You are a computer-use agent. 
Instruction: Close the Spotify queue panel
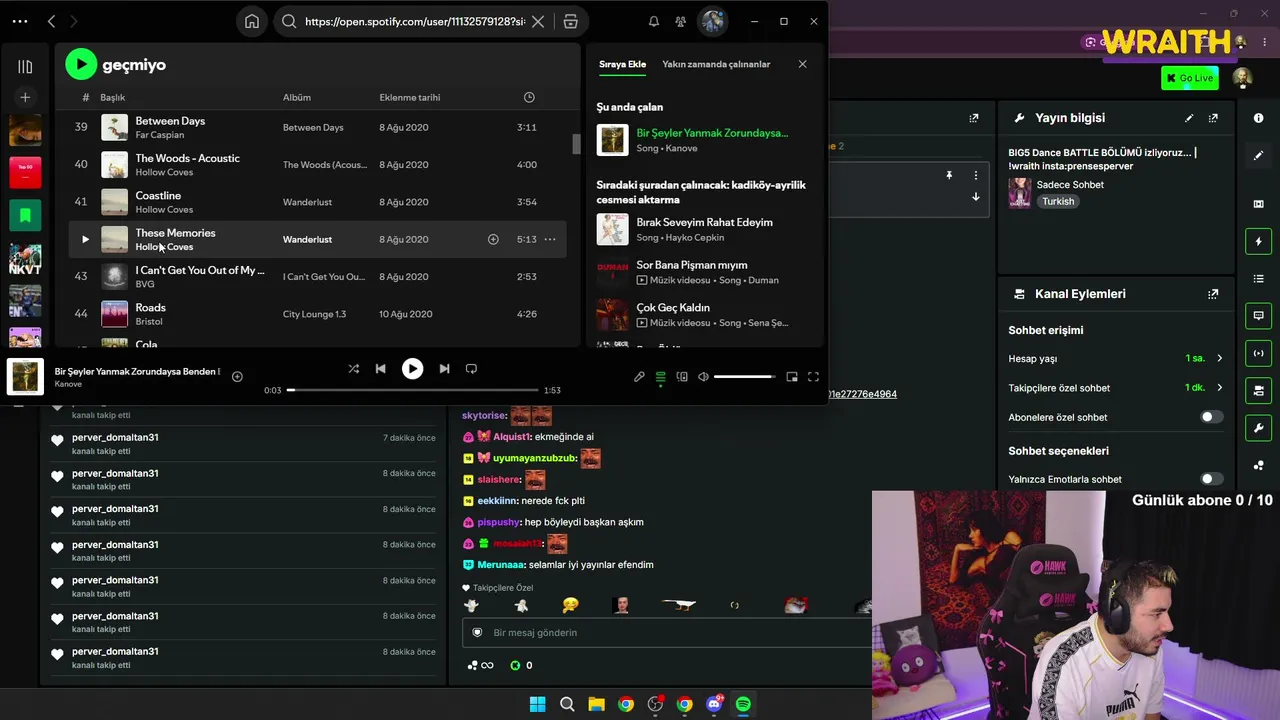802,64
